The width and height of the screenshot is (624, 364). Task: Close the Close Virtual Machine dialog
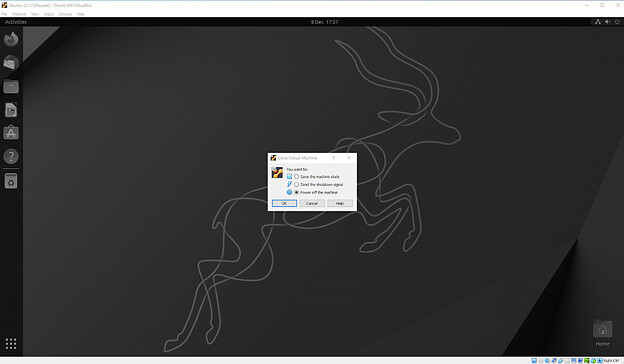pyautogui.click(x=349, y=158)
